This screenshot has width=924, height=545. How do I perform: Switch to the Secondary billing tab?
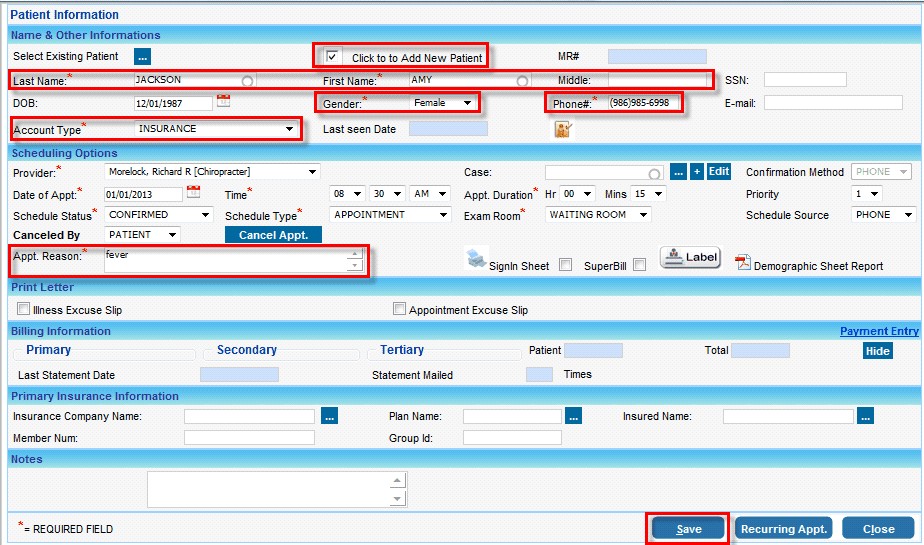coord(246,350)
